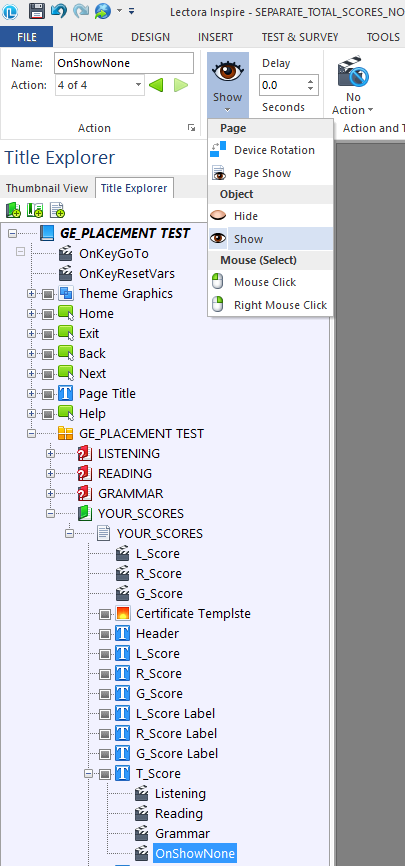
Task: Click the Next button icon in tree
Action: [x=66, y=374]
